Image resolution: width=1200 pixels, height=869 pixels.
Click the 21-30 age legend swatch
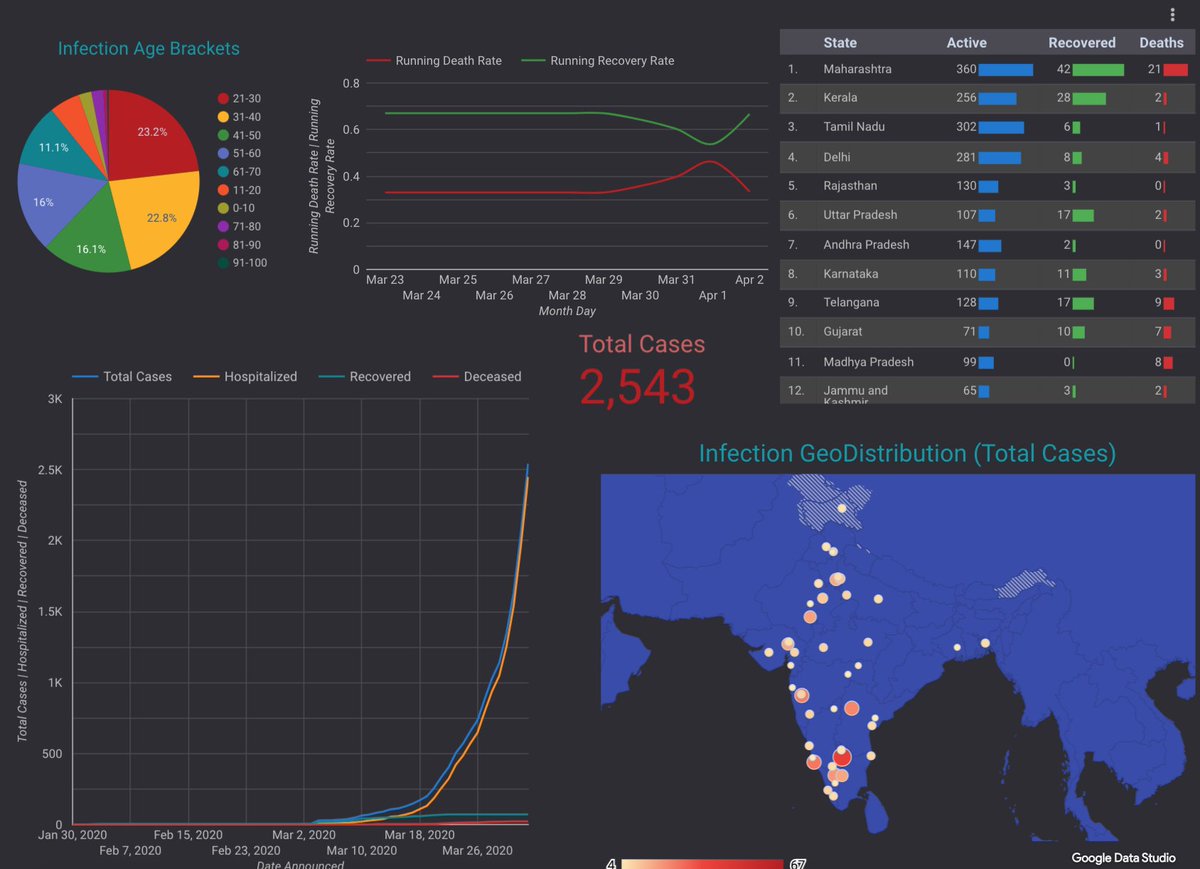point(223,98)
